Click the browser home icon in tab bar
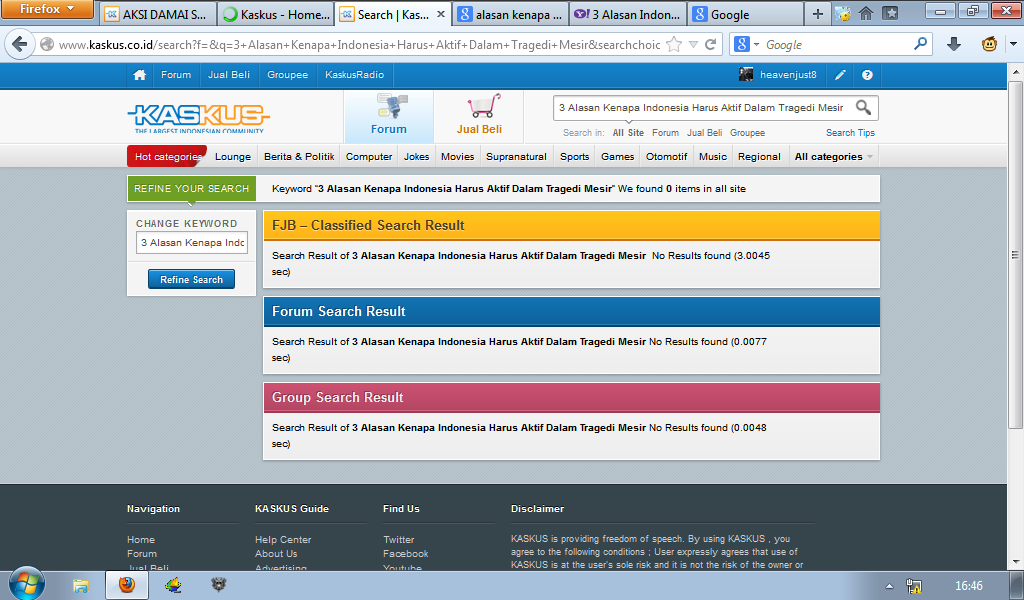The image size is (1024, 600). pos(866,13)
